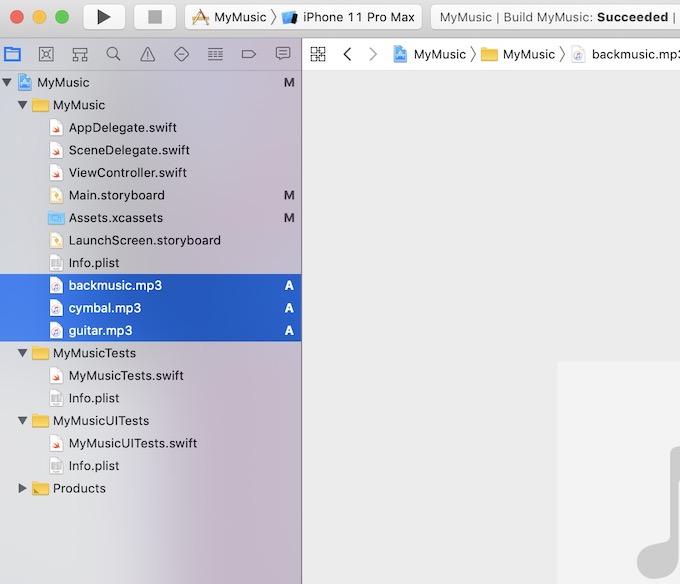Open the Source Control navigator

[x=46, y=54]
